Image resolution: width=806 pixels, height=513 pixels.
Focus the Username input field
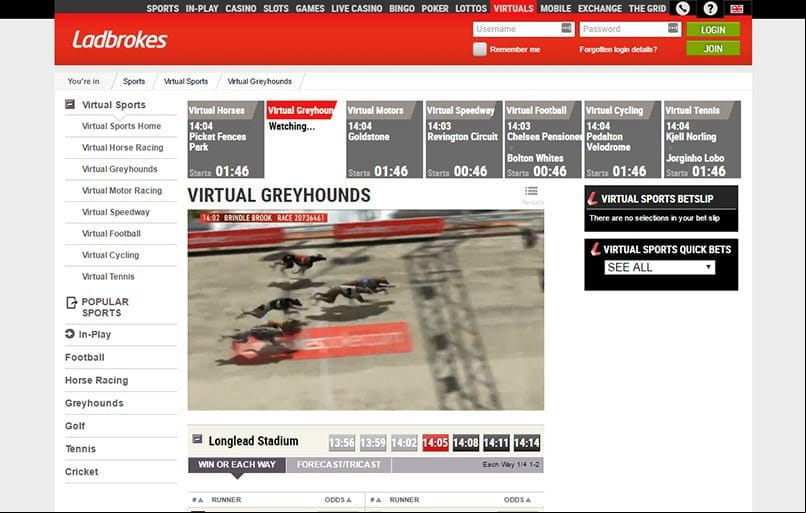pos(523,29)
